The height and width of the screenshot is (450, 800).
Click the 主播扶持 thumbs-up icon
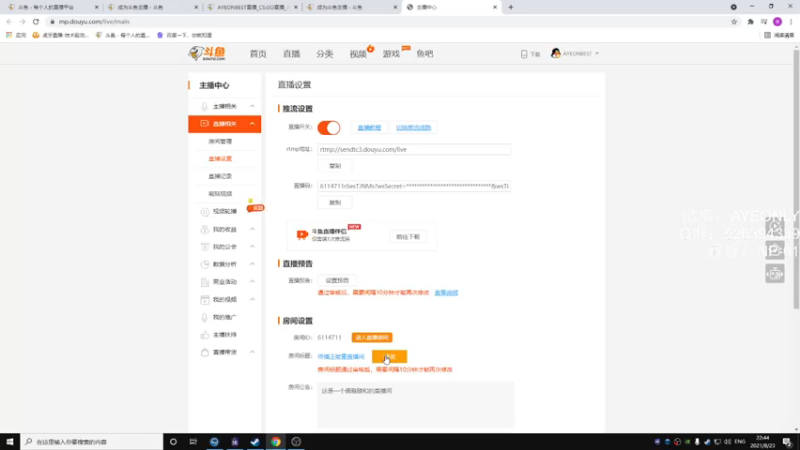205,335
